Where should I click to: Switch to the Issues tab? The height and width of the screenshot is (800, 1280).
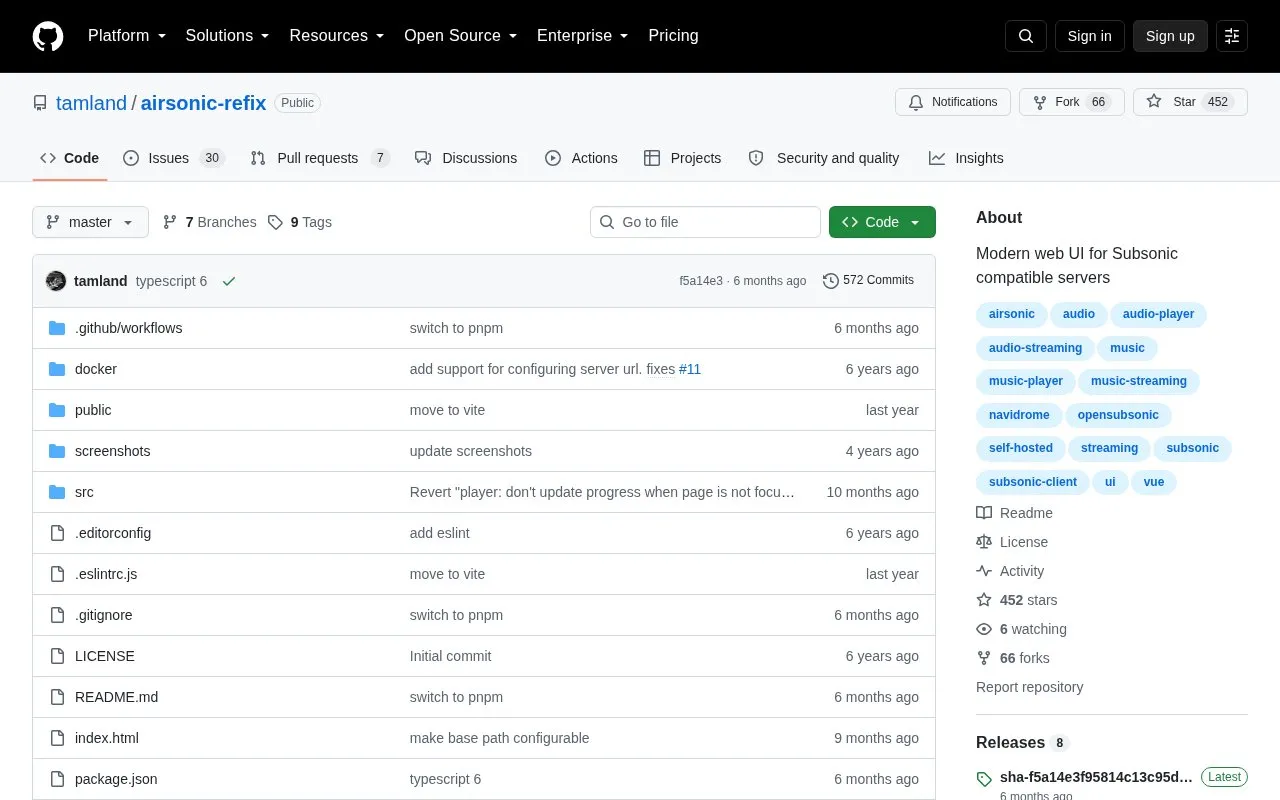click(x=174, y=158)
